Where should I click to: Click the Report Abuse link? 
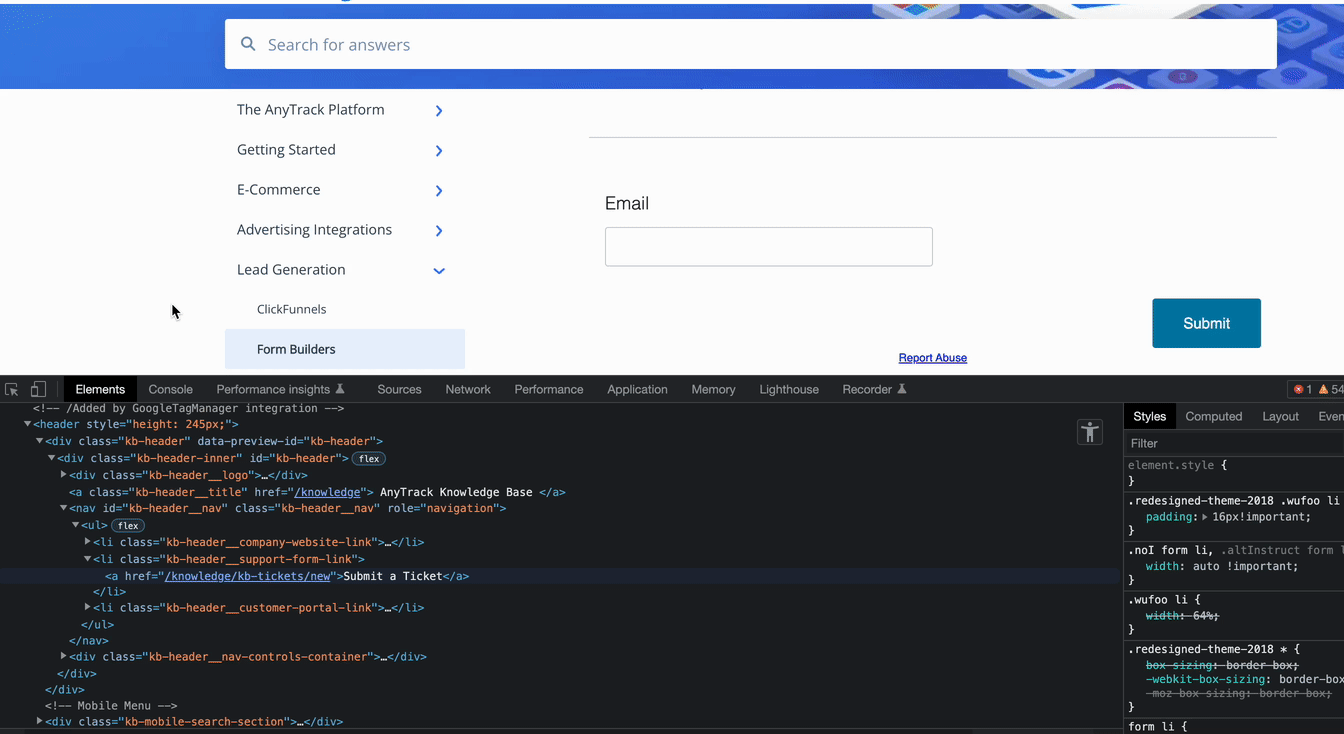(x=932, y=358)
